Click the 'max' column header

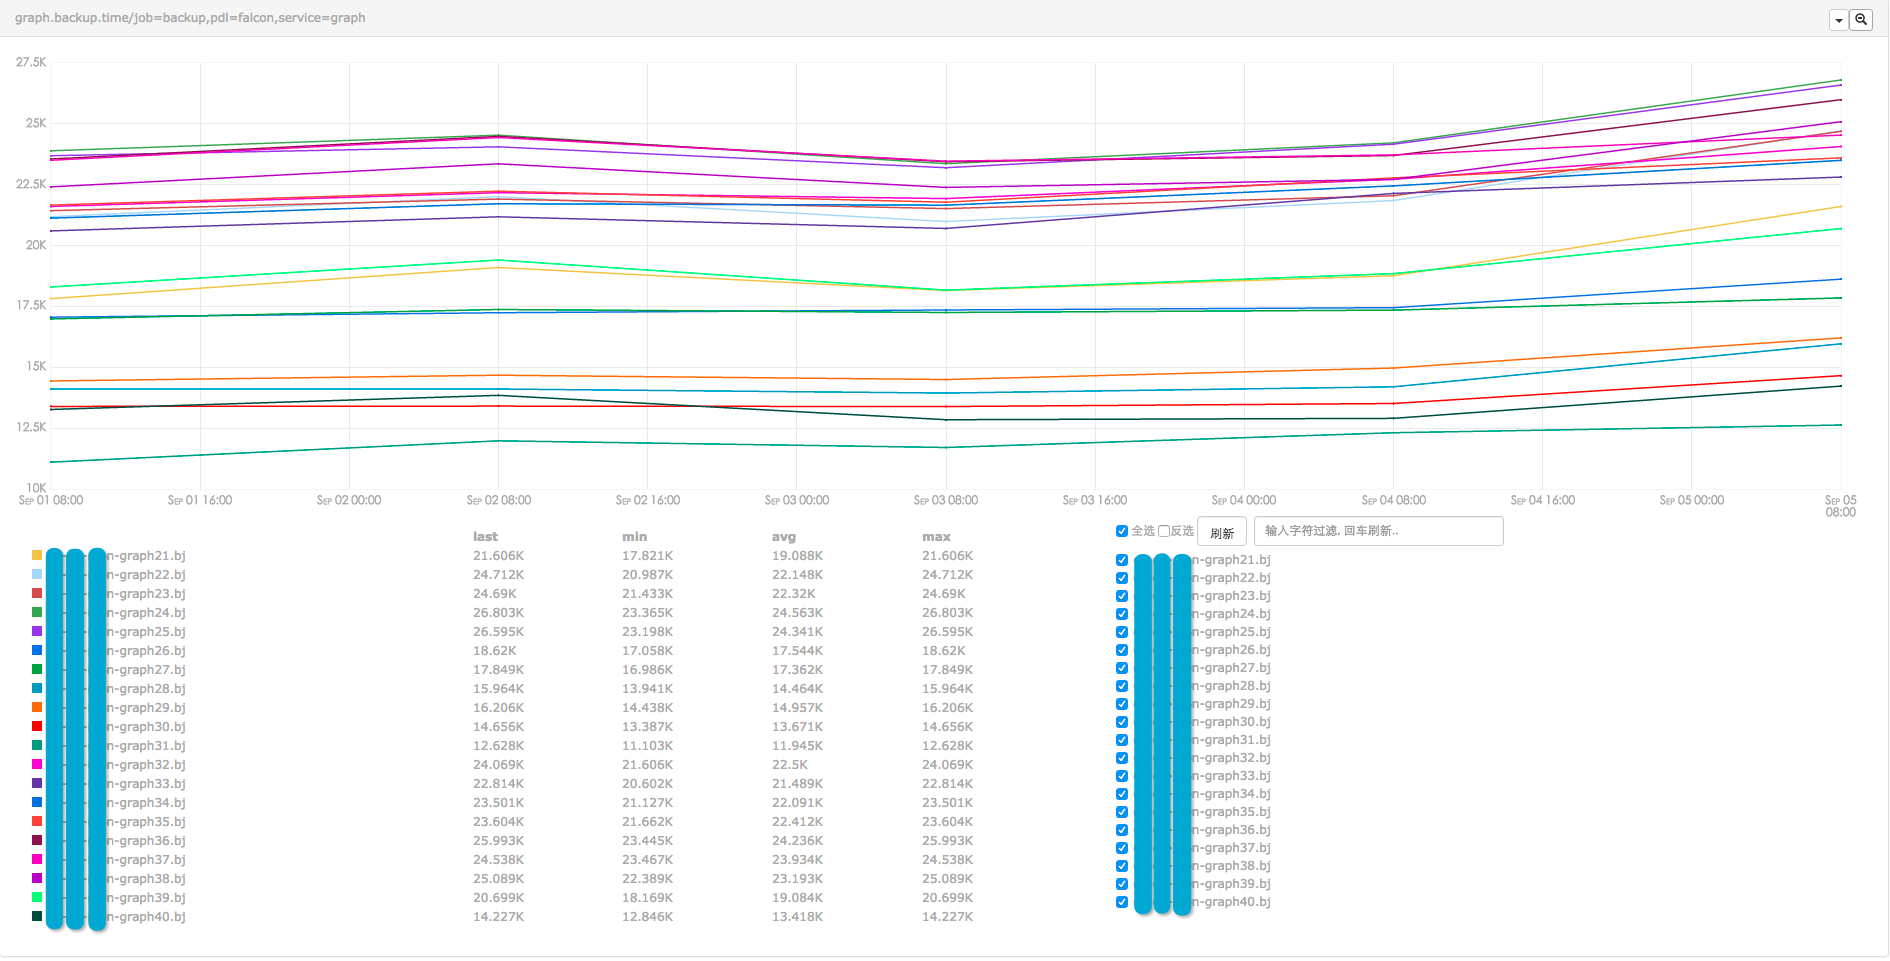(936, 537)
